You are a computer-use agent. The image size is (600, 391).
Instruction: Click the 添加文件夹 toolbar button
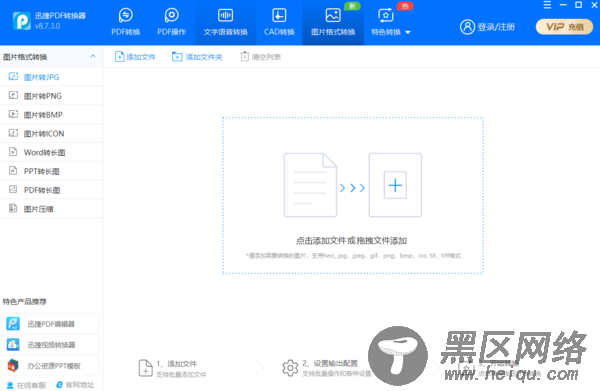coord(197,57)
